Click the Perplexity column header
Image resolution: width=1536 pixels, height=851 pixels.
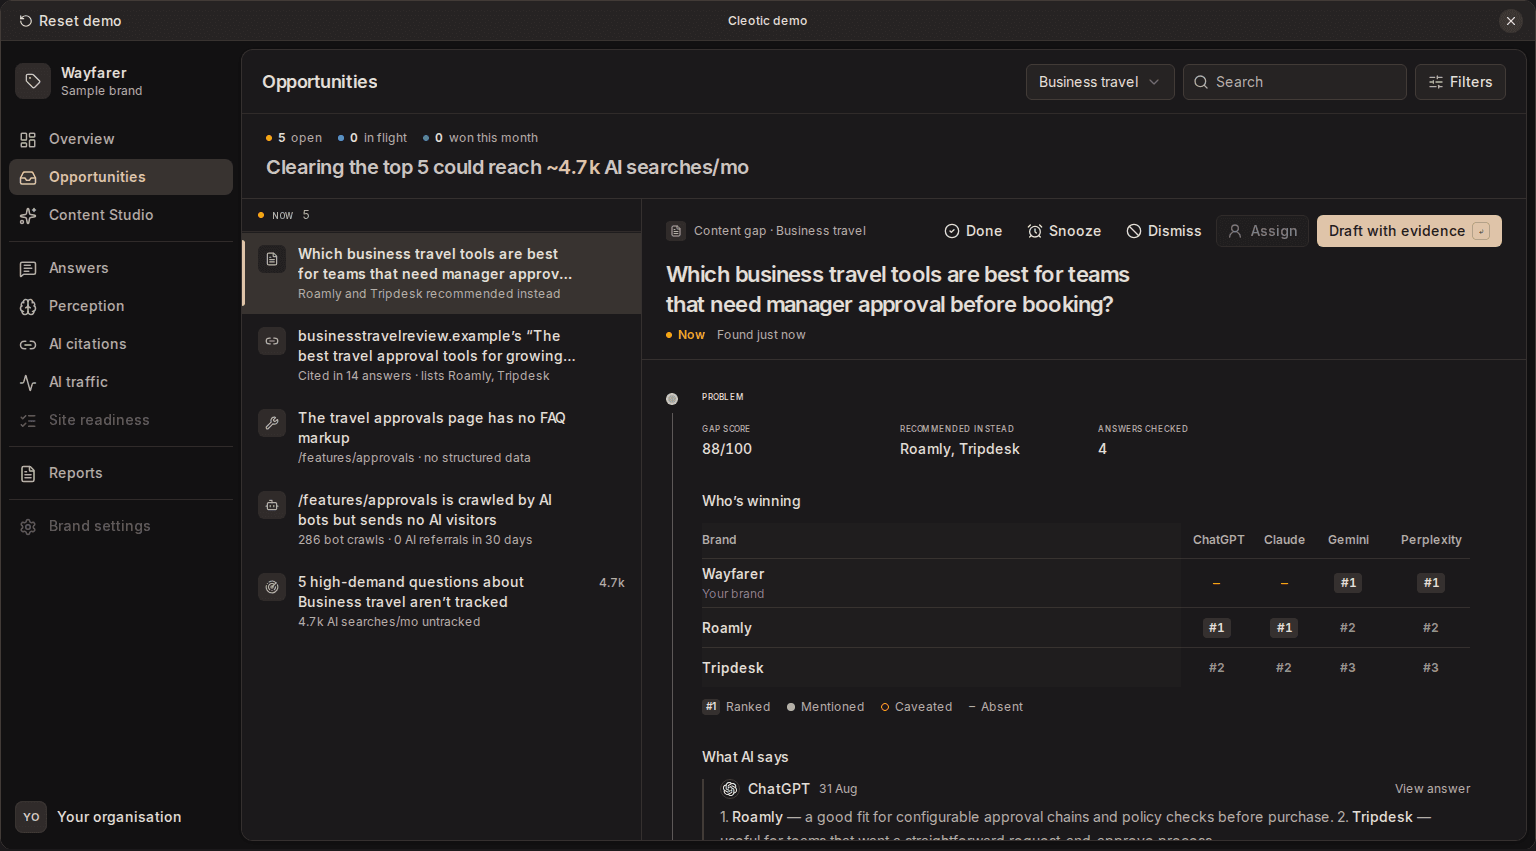1431,540
